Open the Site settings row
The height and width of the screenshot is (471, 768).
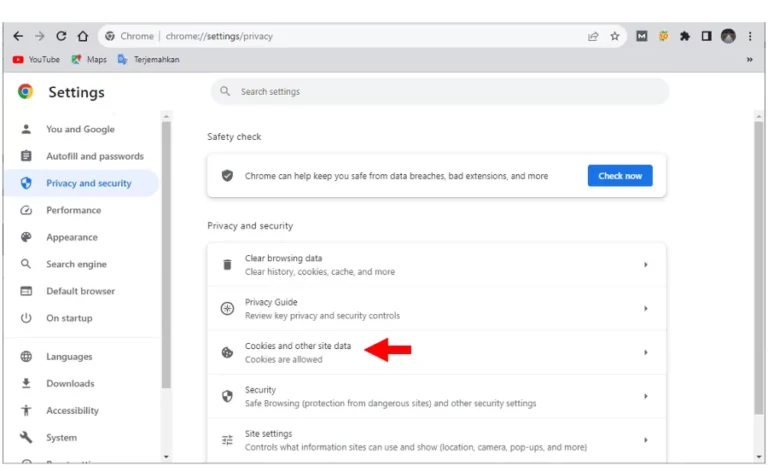436,440
